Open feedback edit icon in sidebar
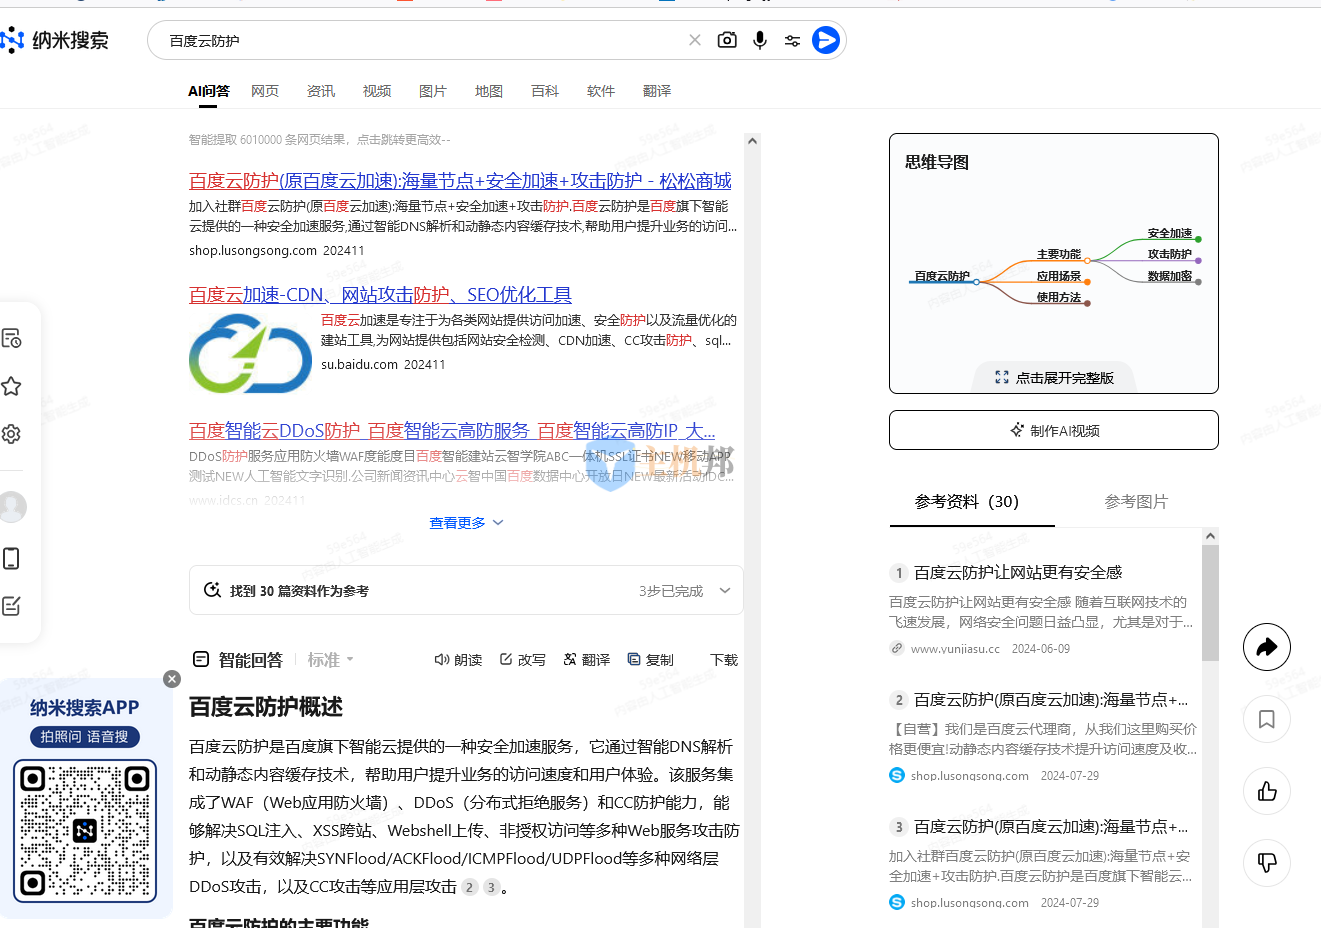The image size is (1321, 928). pyautogui.click(x=12, y=606)
